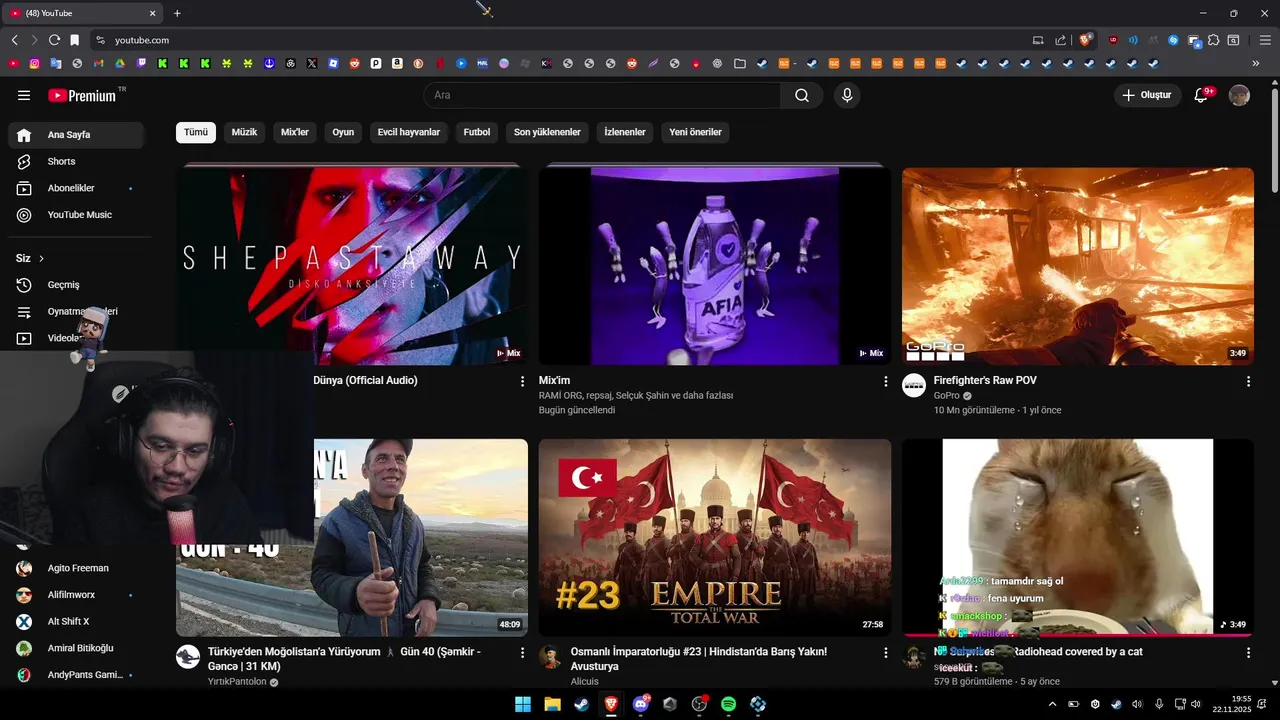The width and height of the screenshot is (1280, 720).
Task: Open YouTube Music in sidebar
Action: click(x=76, y=215)
